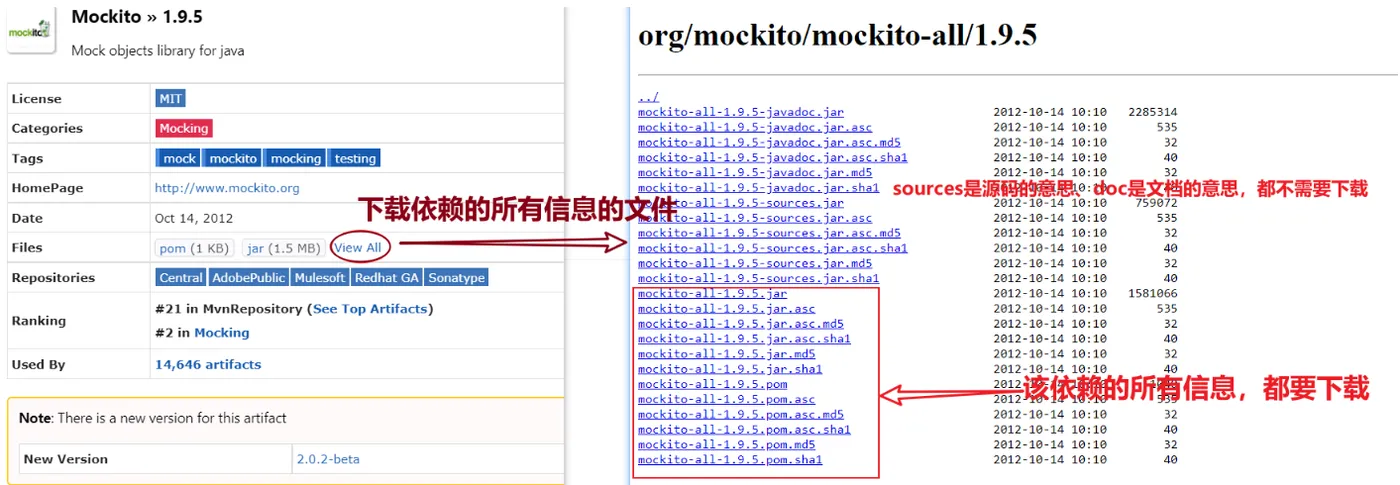This screenshot has width=1400, height=485.
Task: Open mockito-all-1.9.5.jar.asc.md5 link
Action: point(741,324)
